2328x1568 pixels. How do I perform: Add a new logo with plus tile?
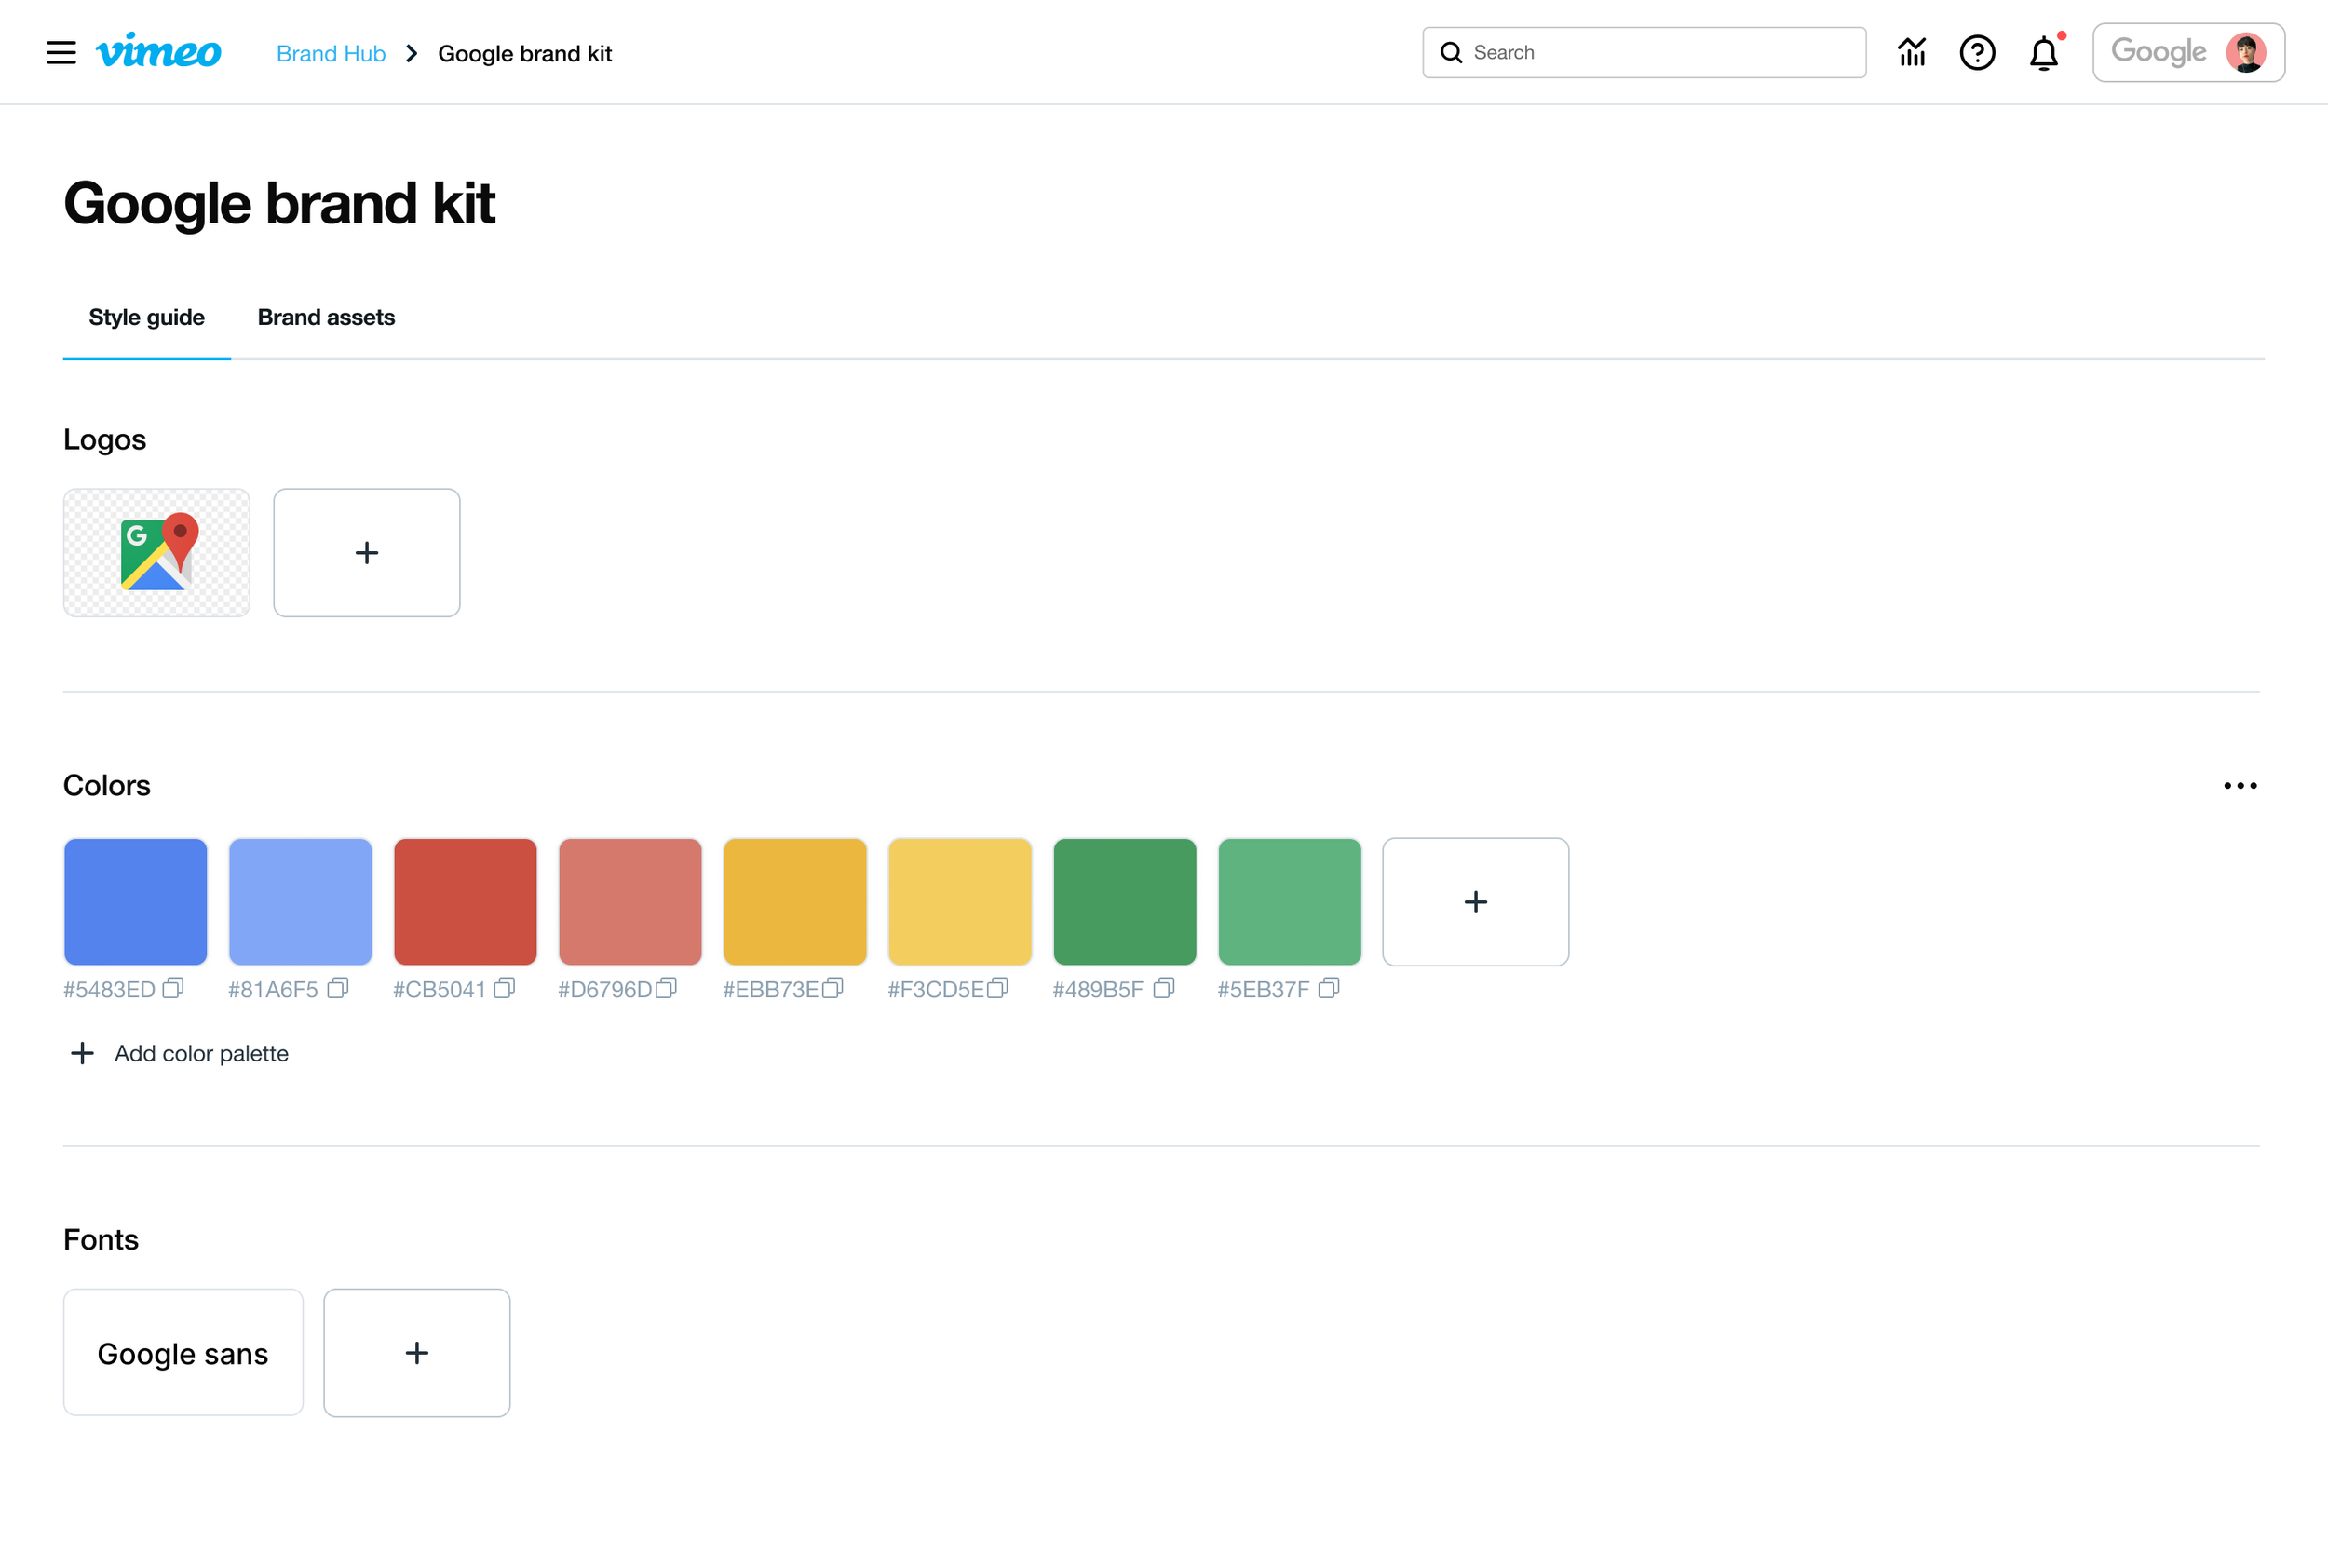(x=367, y=553)
